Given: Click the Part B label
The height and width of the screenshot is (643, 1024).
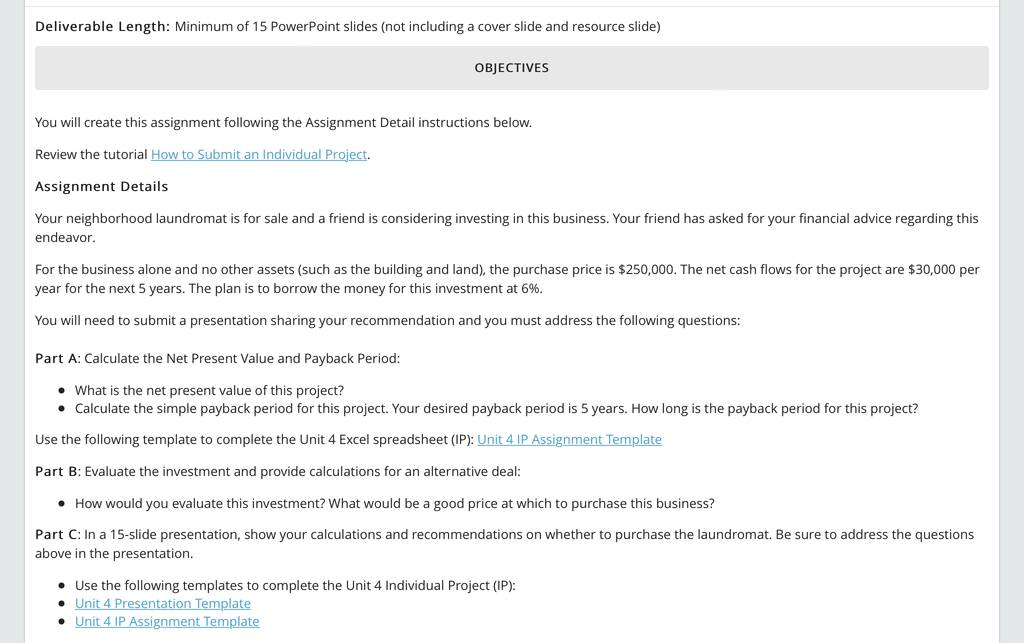Looking at the screenshot, I should [57, 471].
